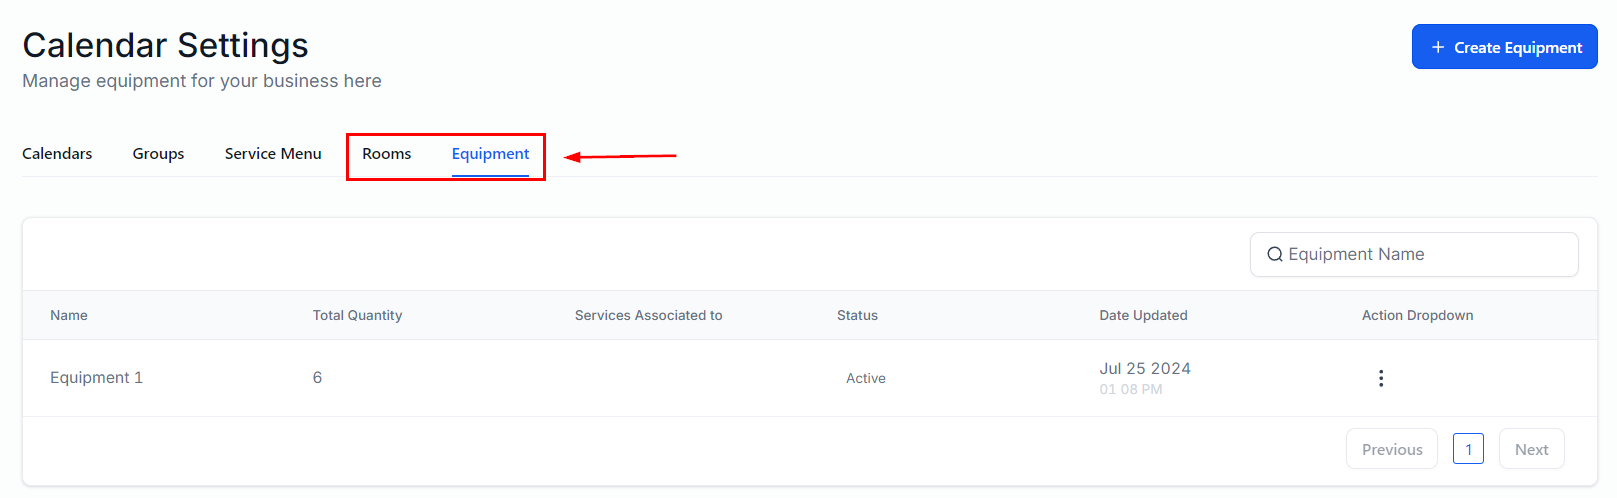
Task: Click the Previous pagination button
Action: click(x=1391, y=449)
